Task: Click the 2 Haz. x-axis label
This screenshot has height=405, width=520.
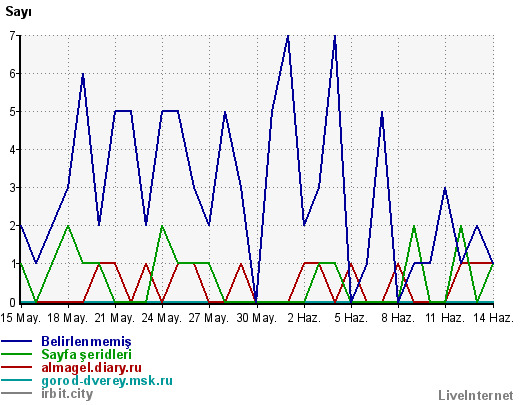Action: pos(304,318)
